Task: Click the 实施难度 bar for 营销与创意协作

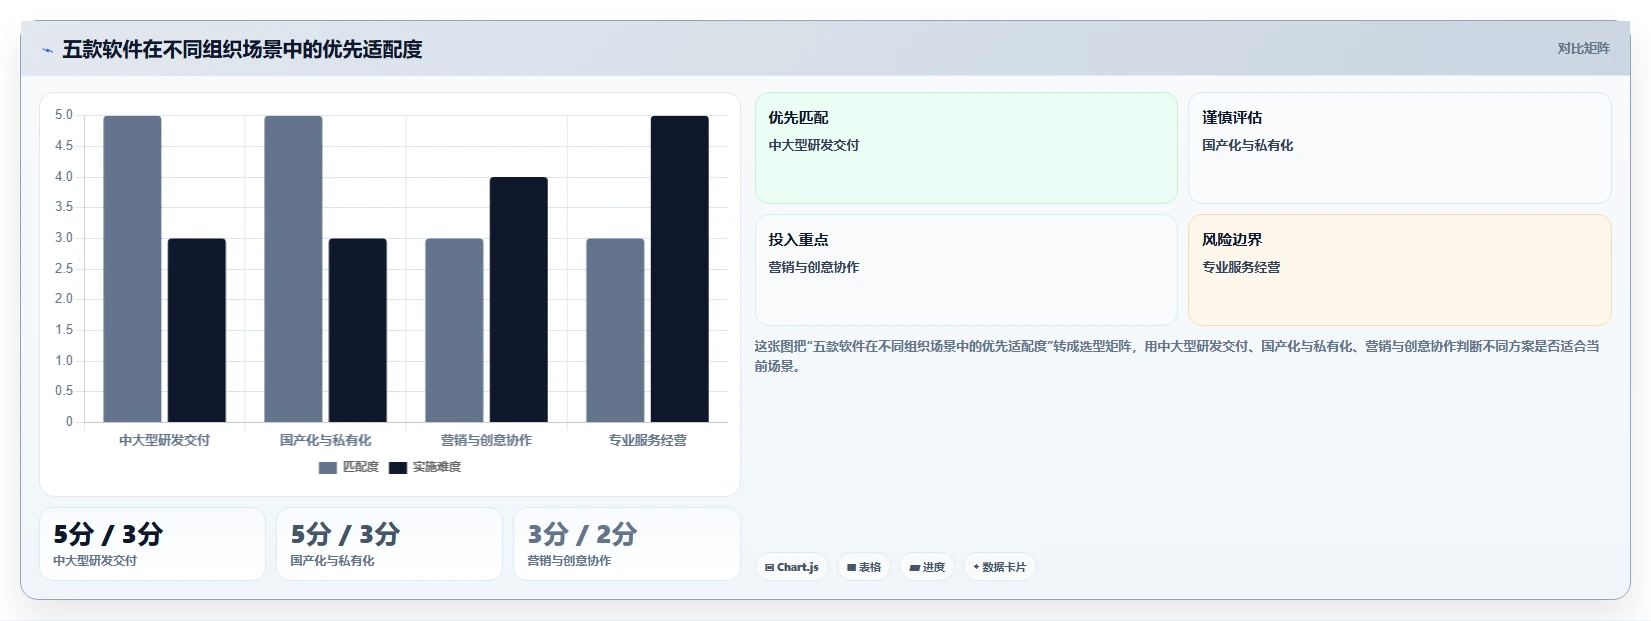Action: click(x=519, y=300)
